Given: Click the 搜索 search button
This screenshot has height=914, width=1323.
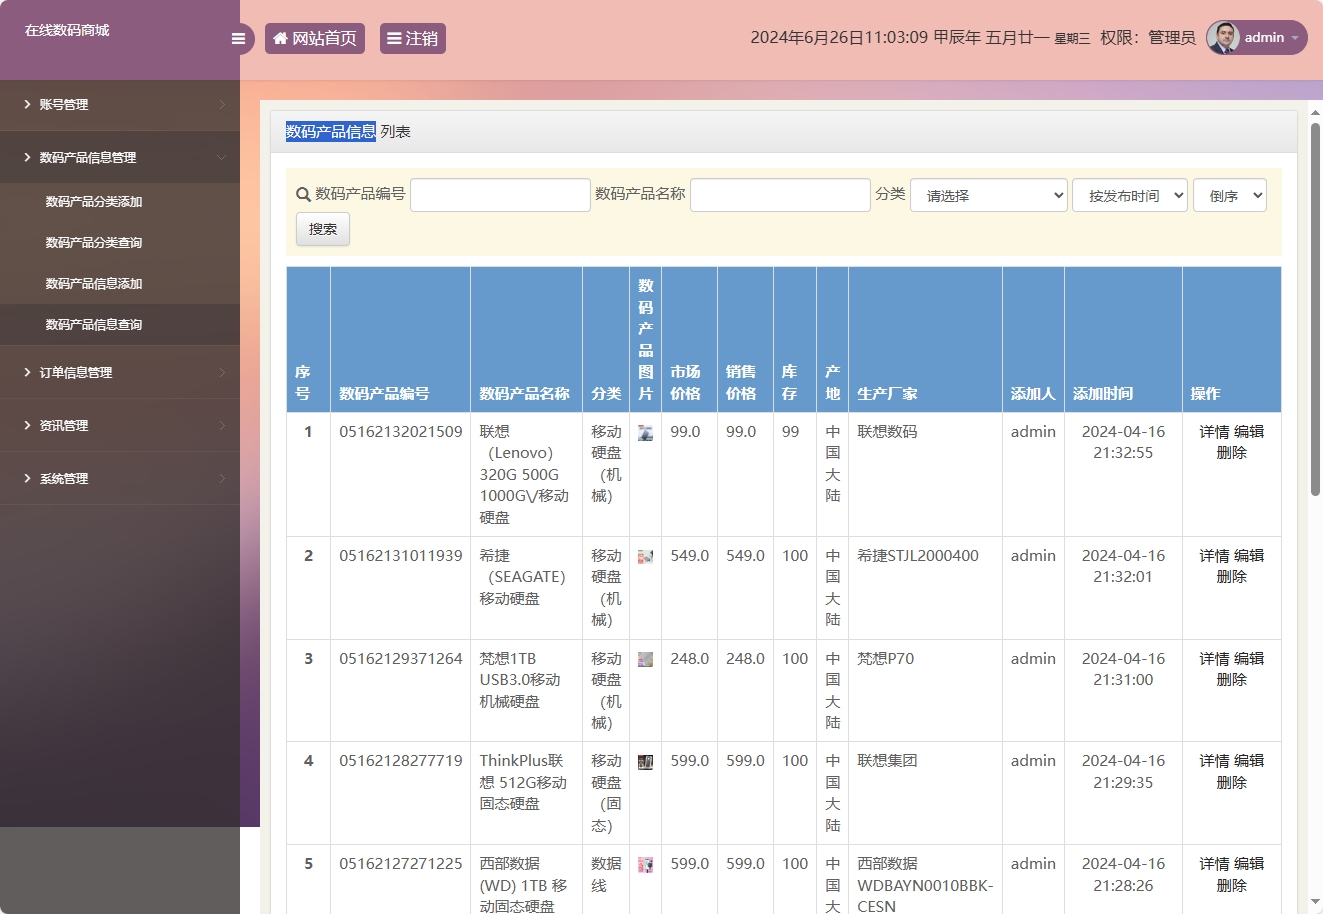Looking at the screenshot, I should coord(322,229).
